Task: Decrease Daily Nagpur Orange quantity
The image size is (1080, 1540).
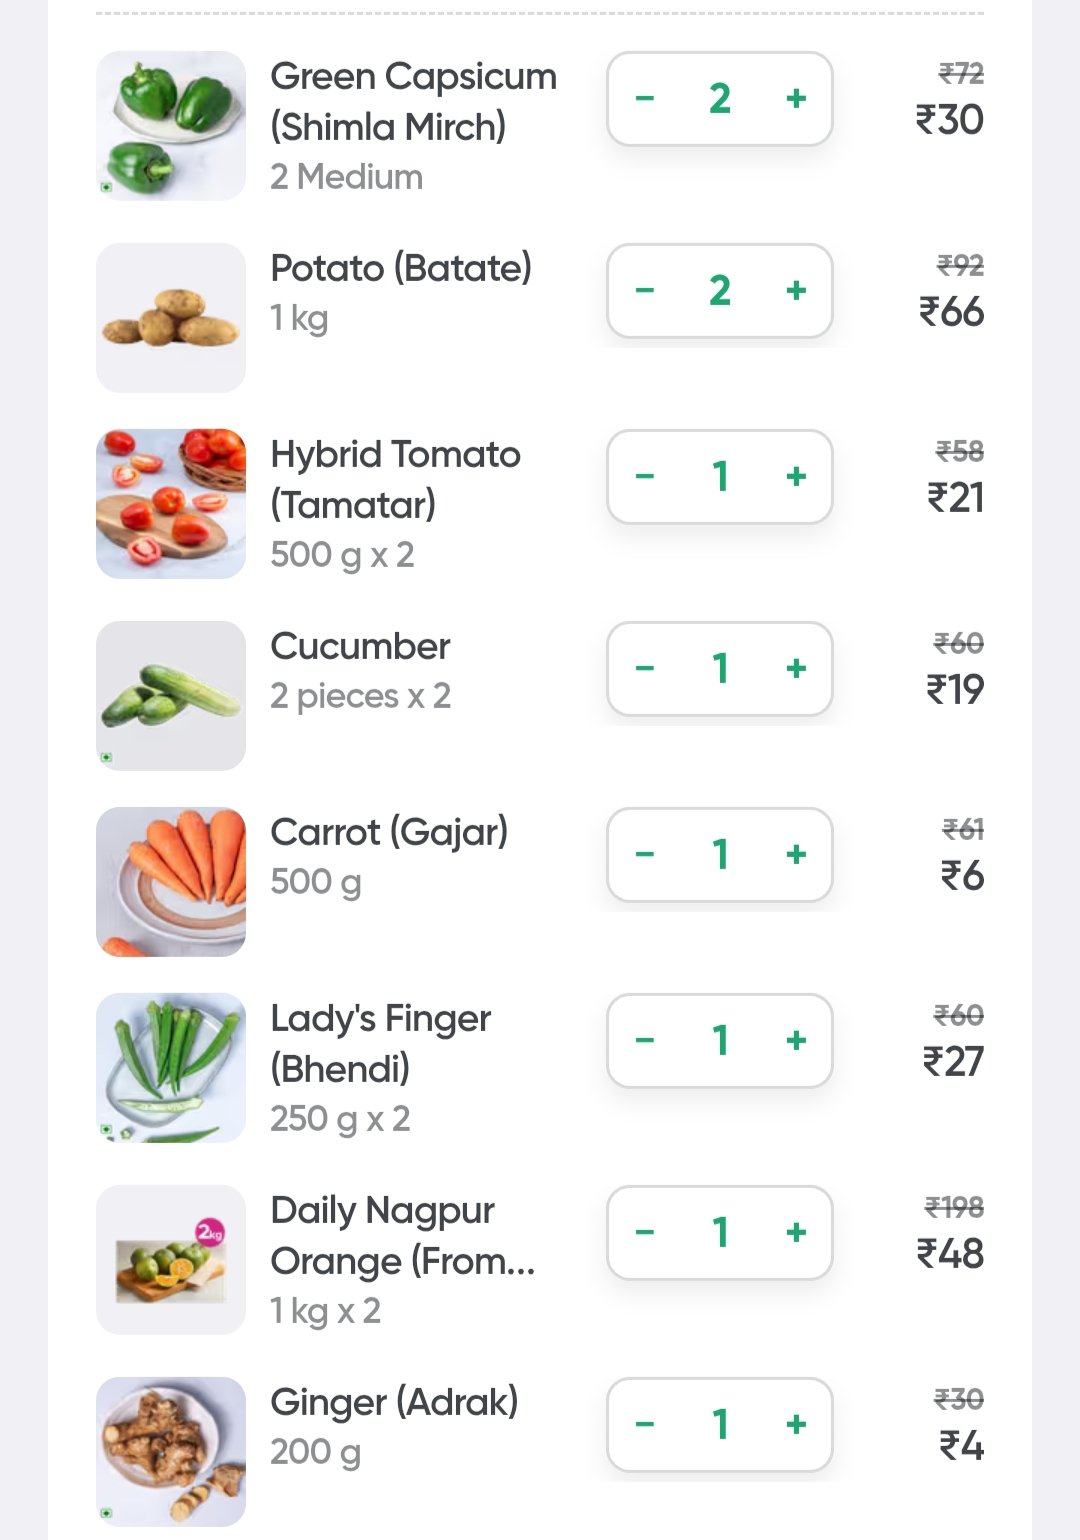Action: click(x=645, y=1233)
